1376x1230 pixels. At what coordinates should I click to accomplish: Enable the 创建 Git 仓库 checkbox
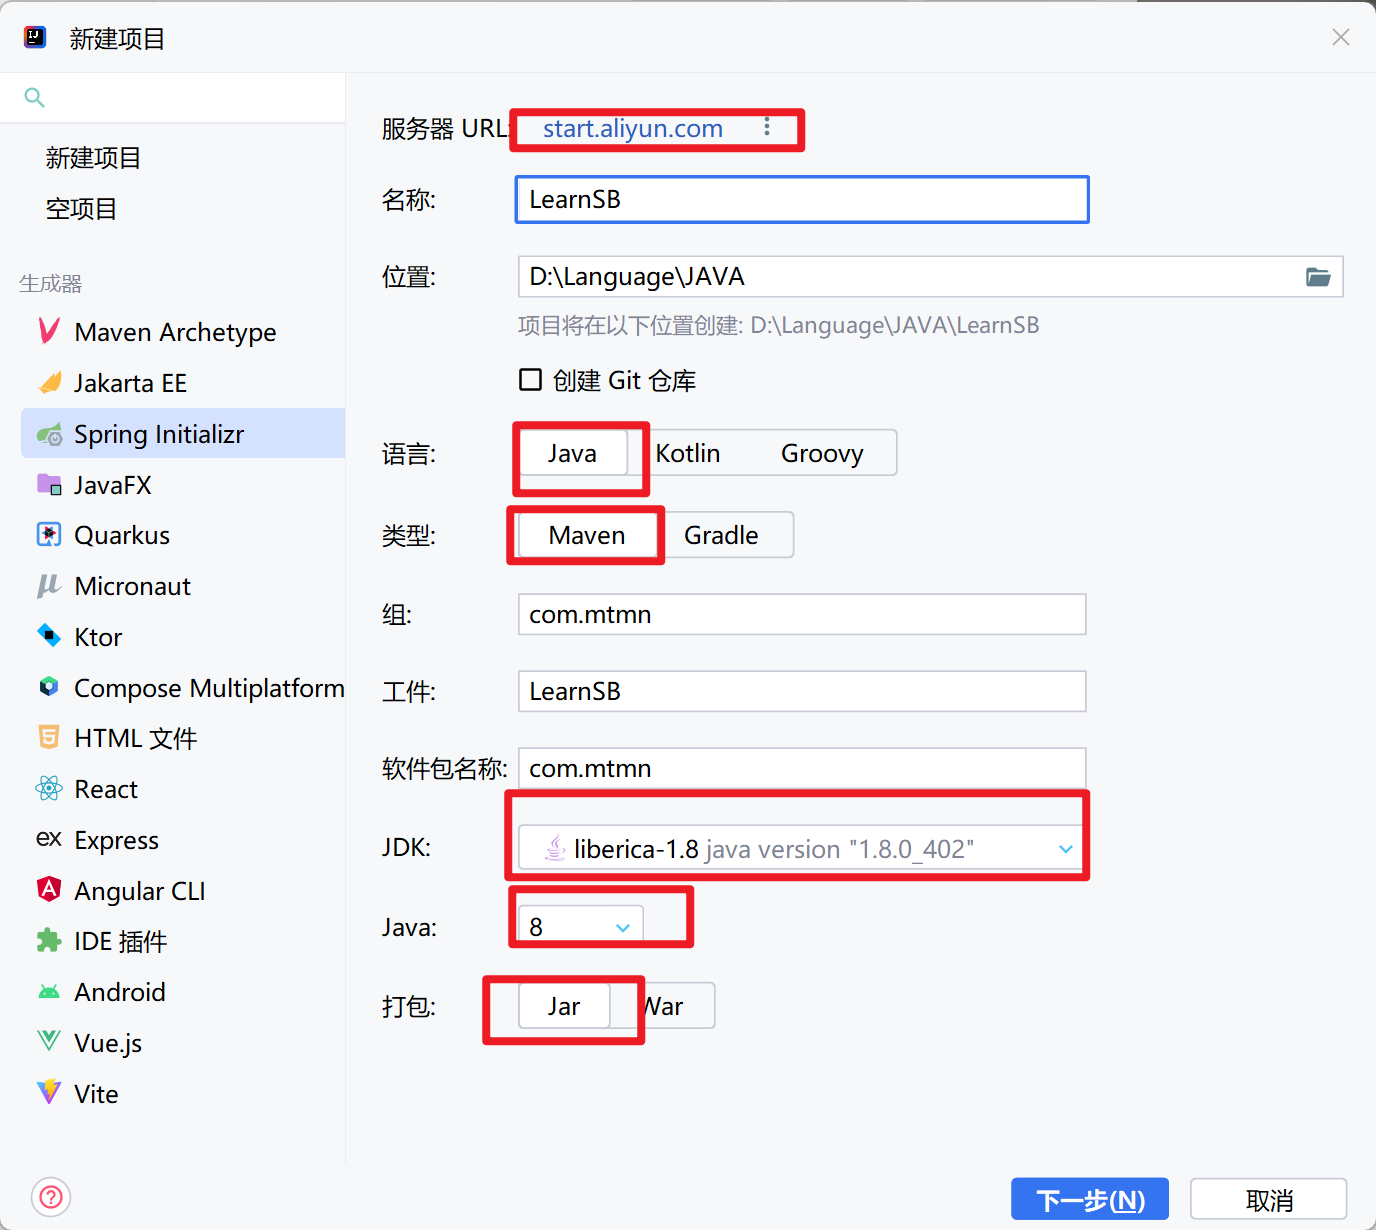pyautogui.click(x=531, y=380)
